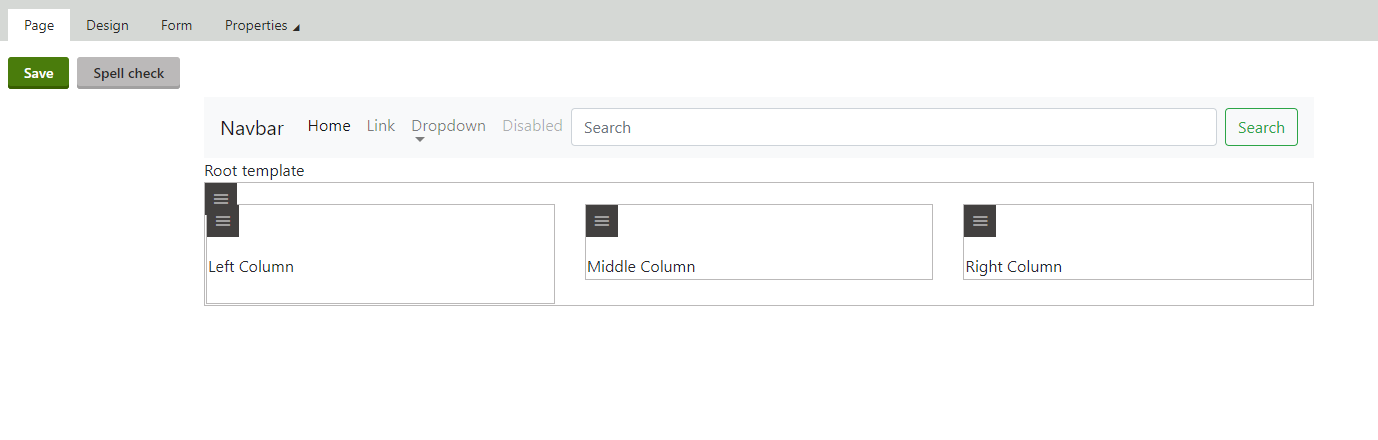Open Left Column zone menu icon

pos(223,221)
